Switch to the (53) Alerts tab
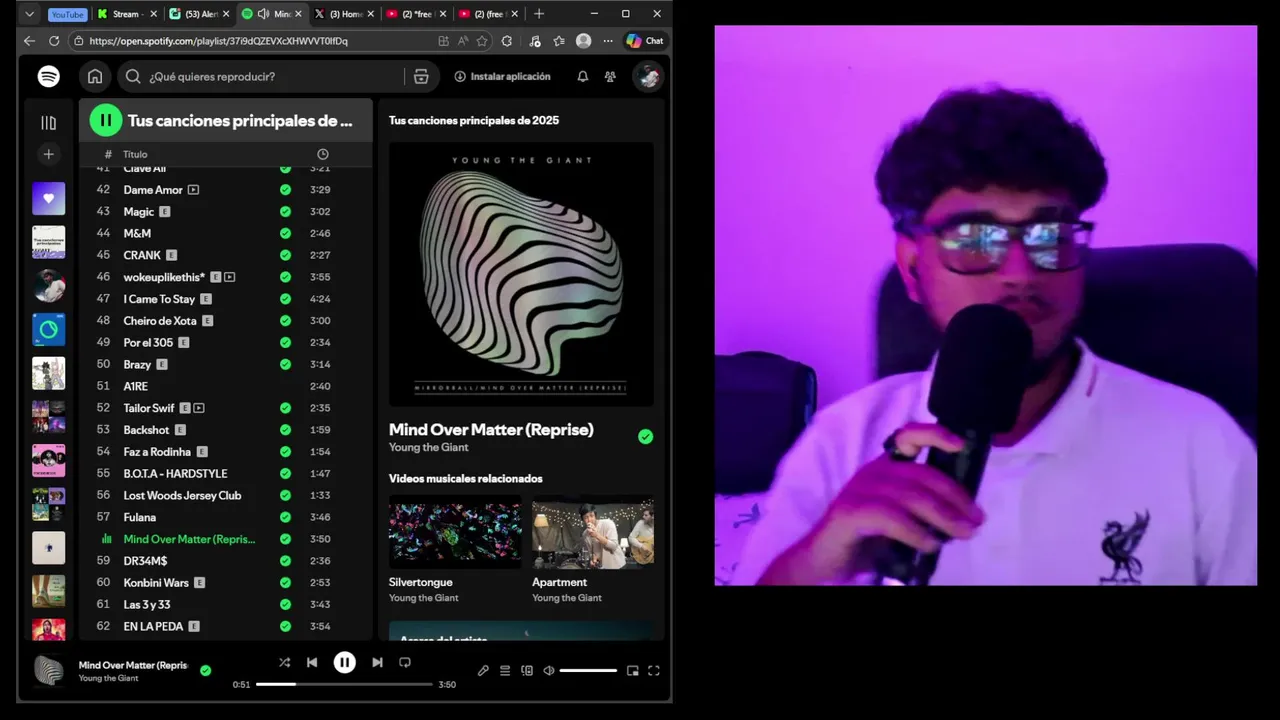 click(x=198, y=14)
